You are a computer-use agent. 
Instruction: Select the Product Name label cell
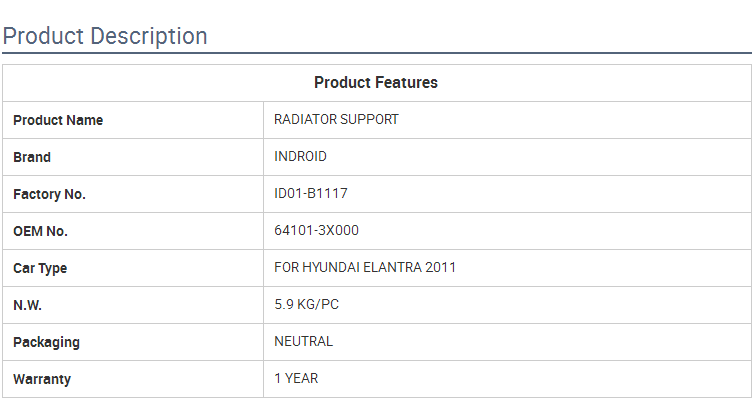(x=58, y=120)
